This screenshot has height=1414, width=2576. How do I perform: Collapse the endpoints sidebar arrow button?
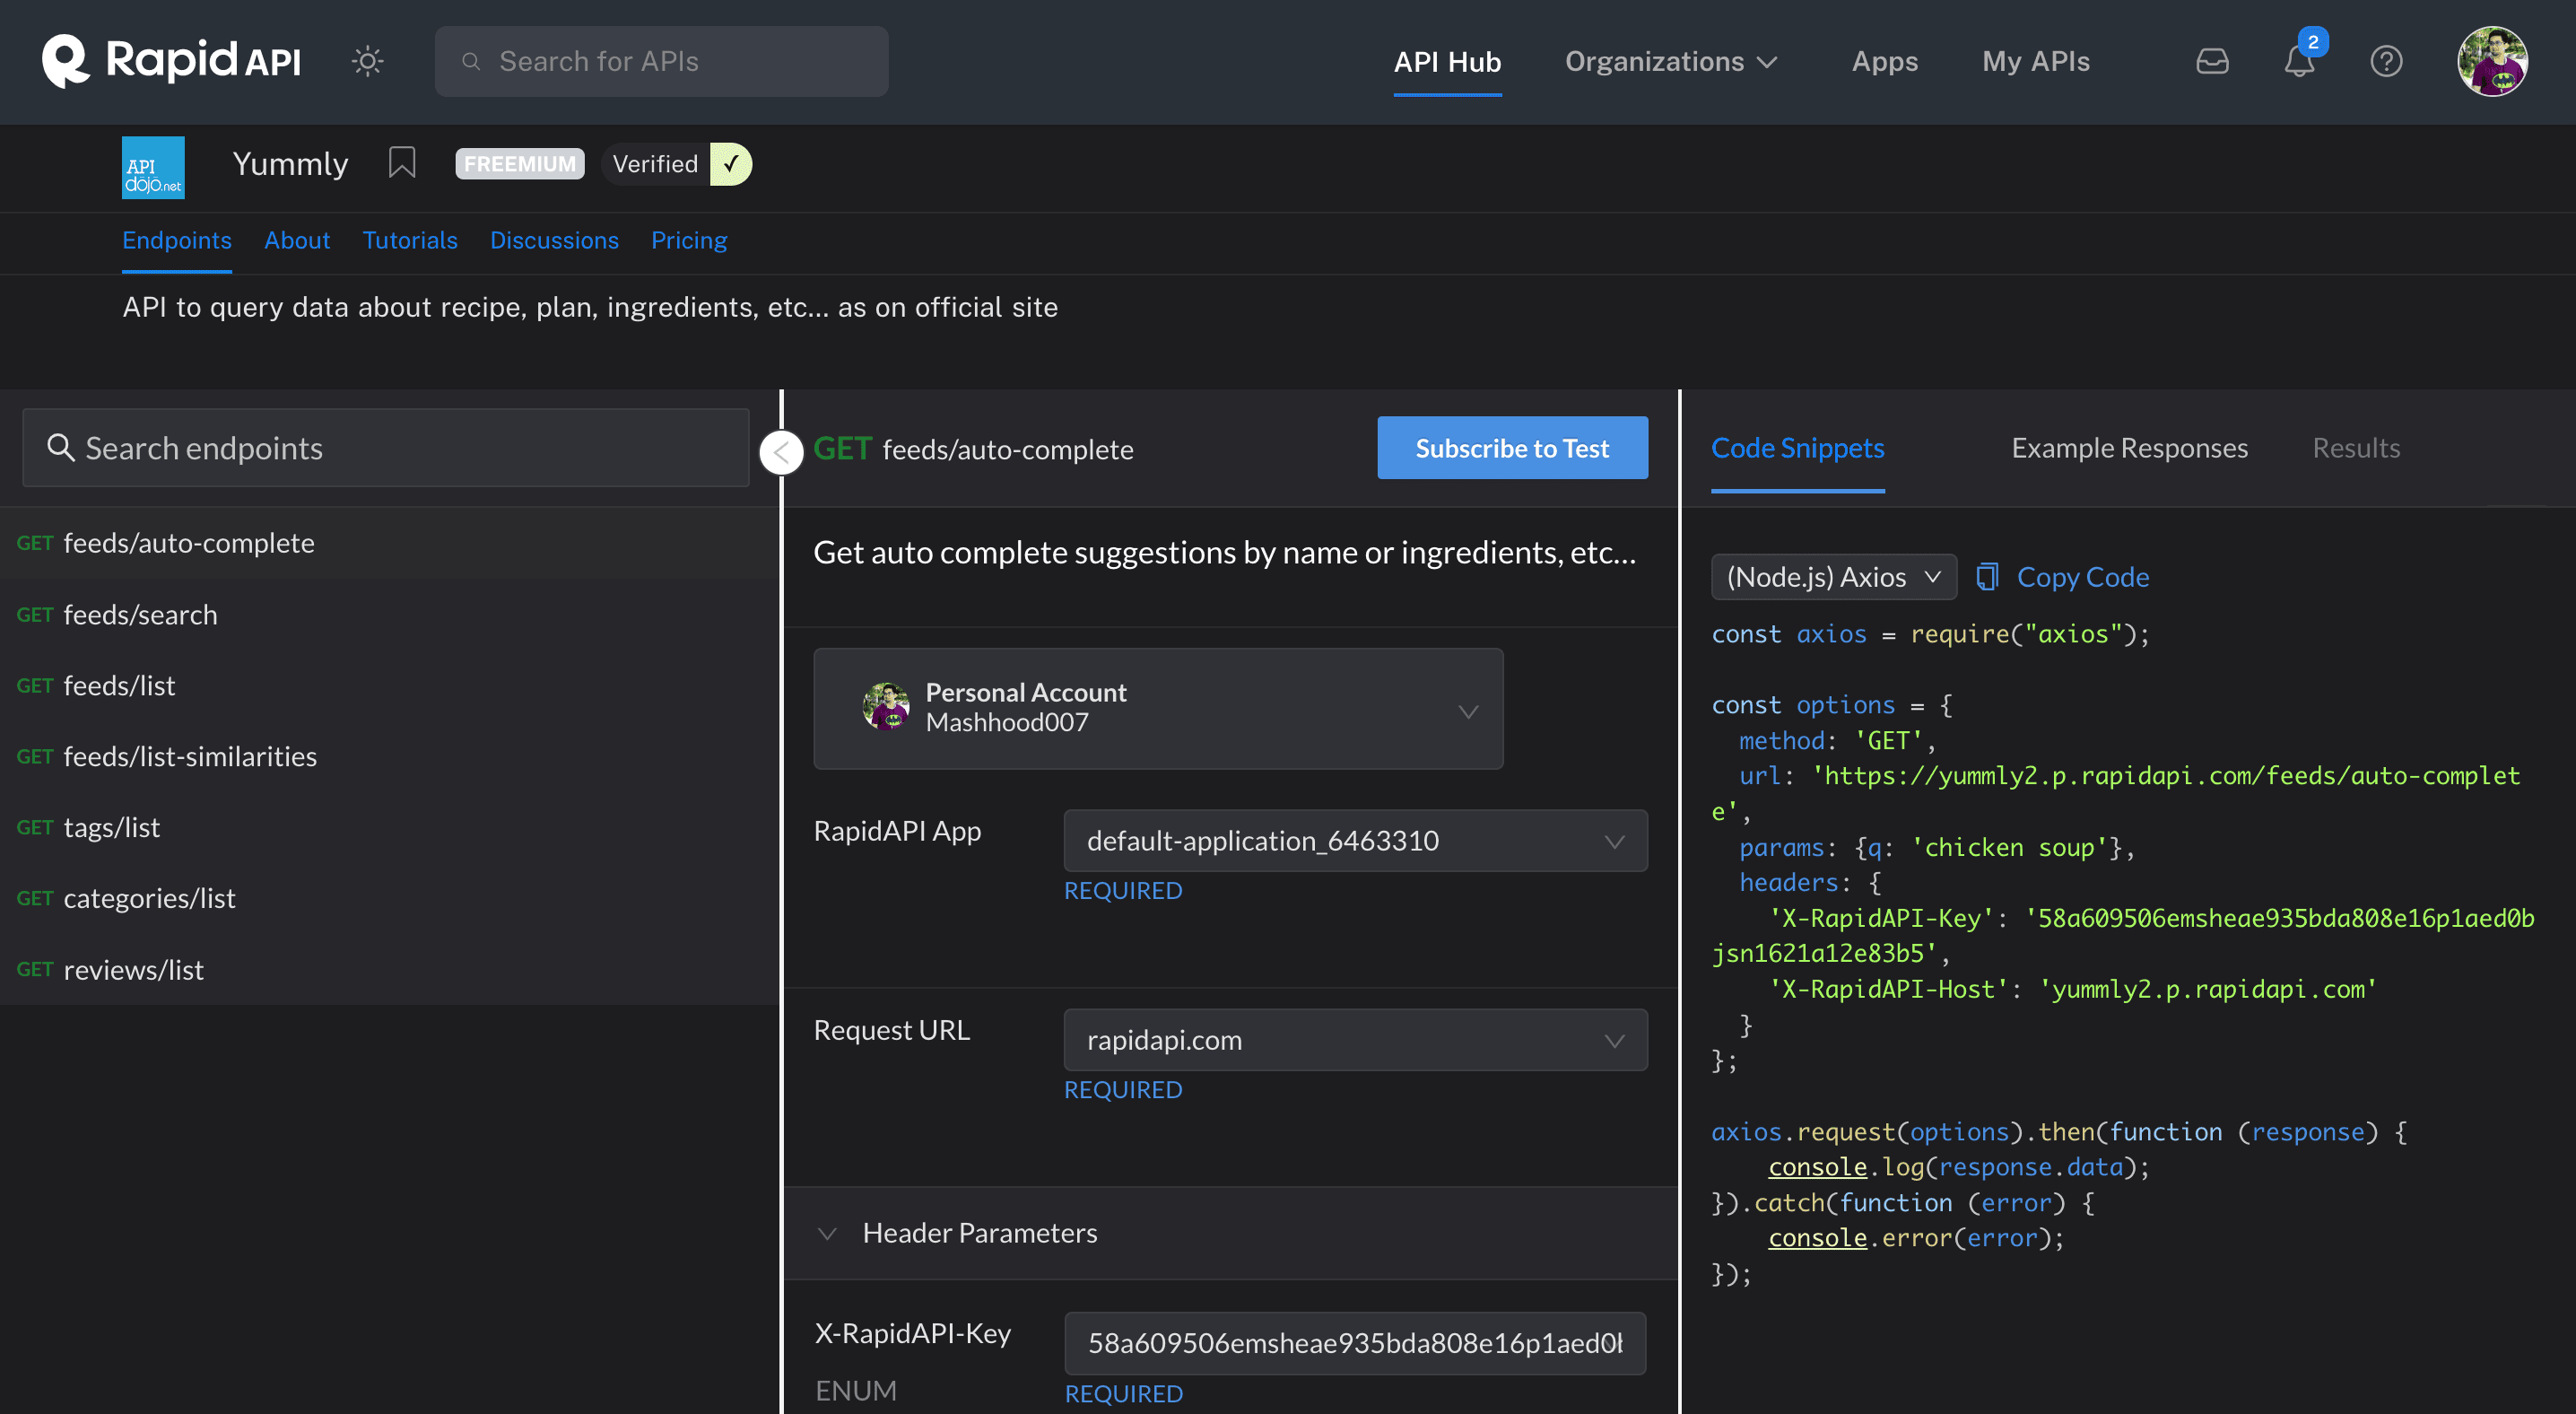point(781,453)
